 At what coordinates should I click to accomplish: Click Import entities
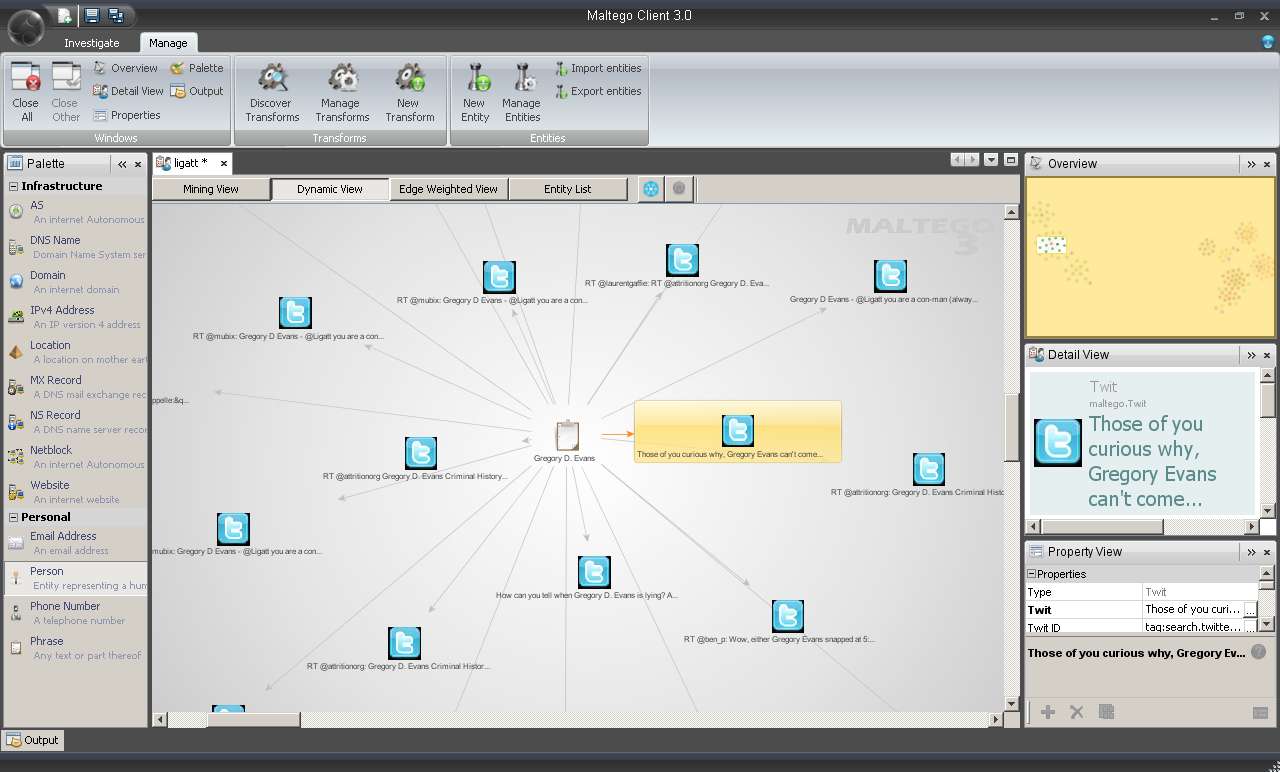tap(598, 68)
